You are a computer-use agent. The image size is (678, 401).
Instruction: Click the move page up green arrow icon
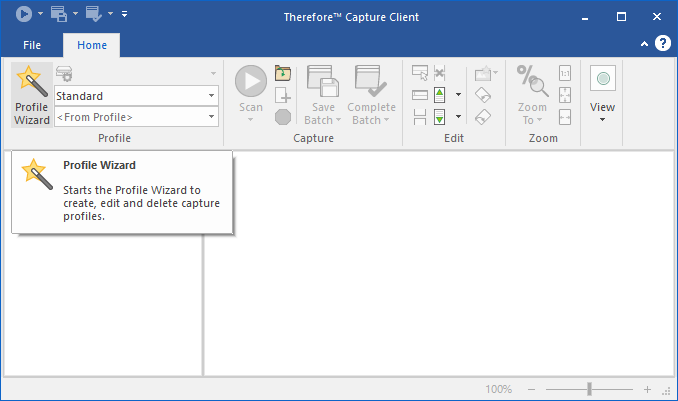[439, 95]
